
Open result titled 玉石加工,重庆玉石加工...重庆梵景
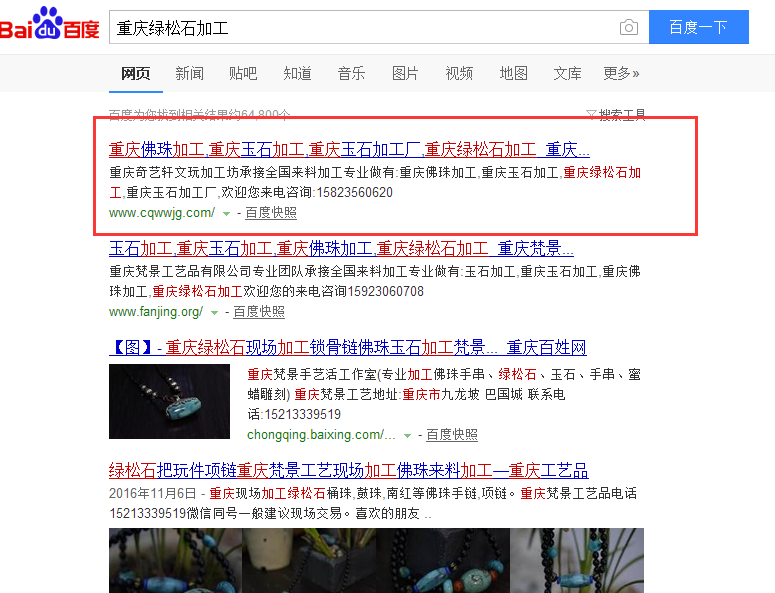[x=341, y=248]
